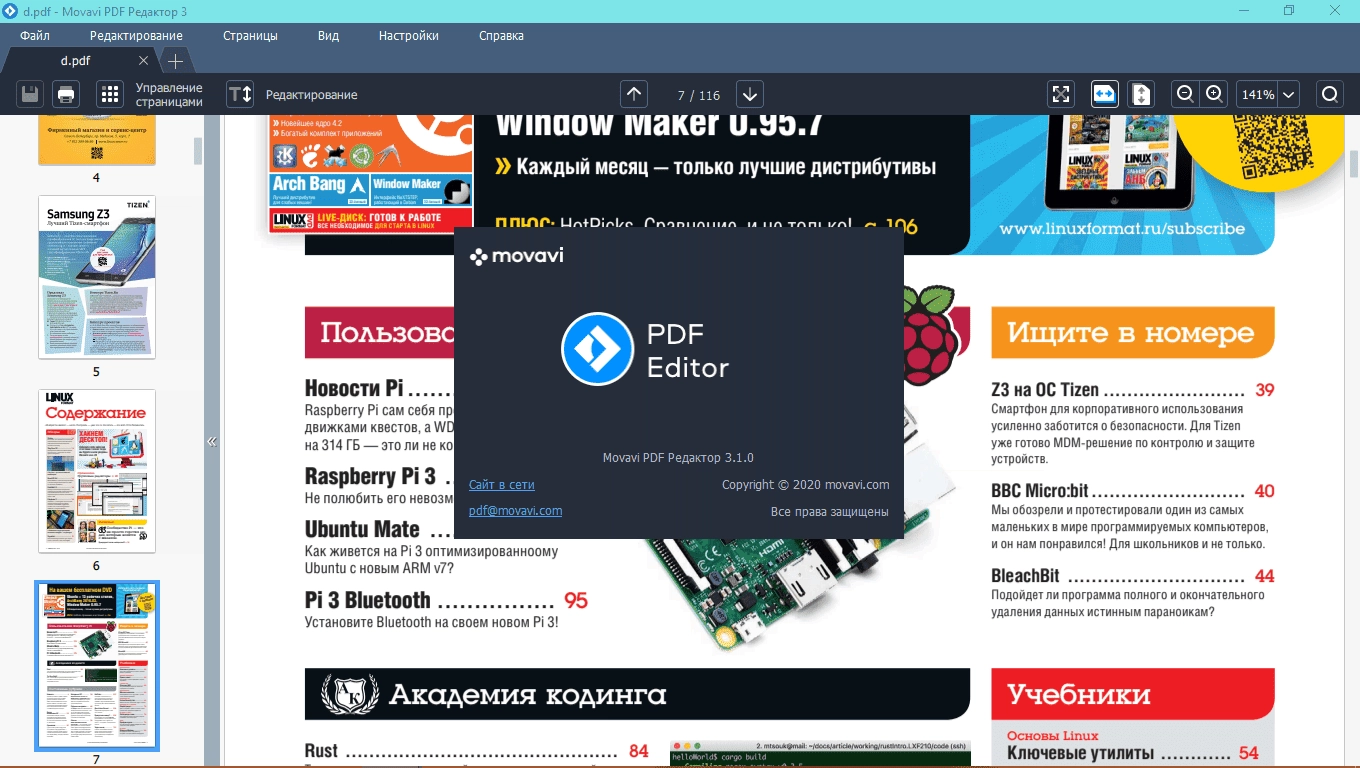1360x768 pixels.
Task: Click the www.linuxformat.ru/subscribe text
Action: [x=1122, y=228]
